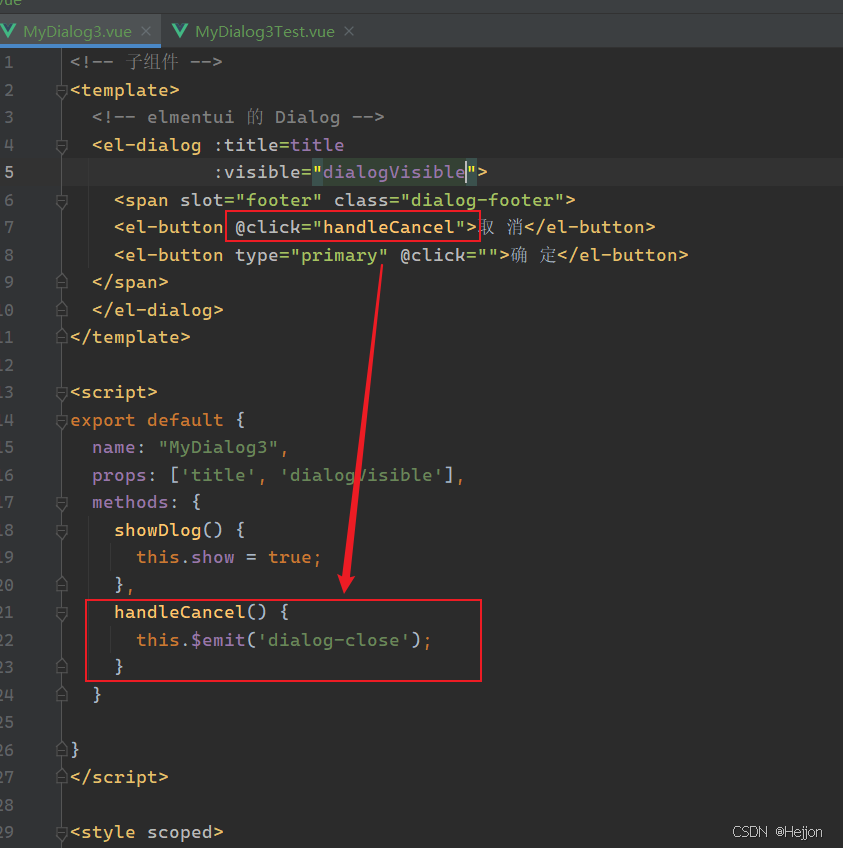
Task: Click the "export default" keywords
Action: 147,420
